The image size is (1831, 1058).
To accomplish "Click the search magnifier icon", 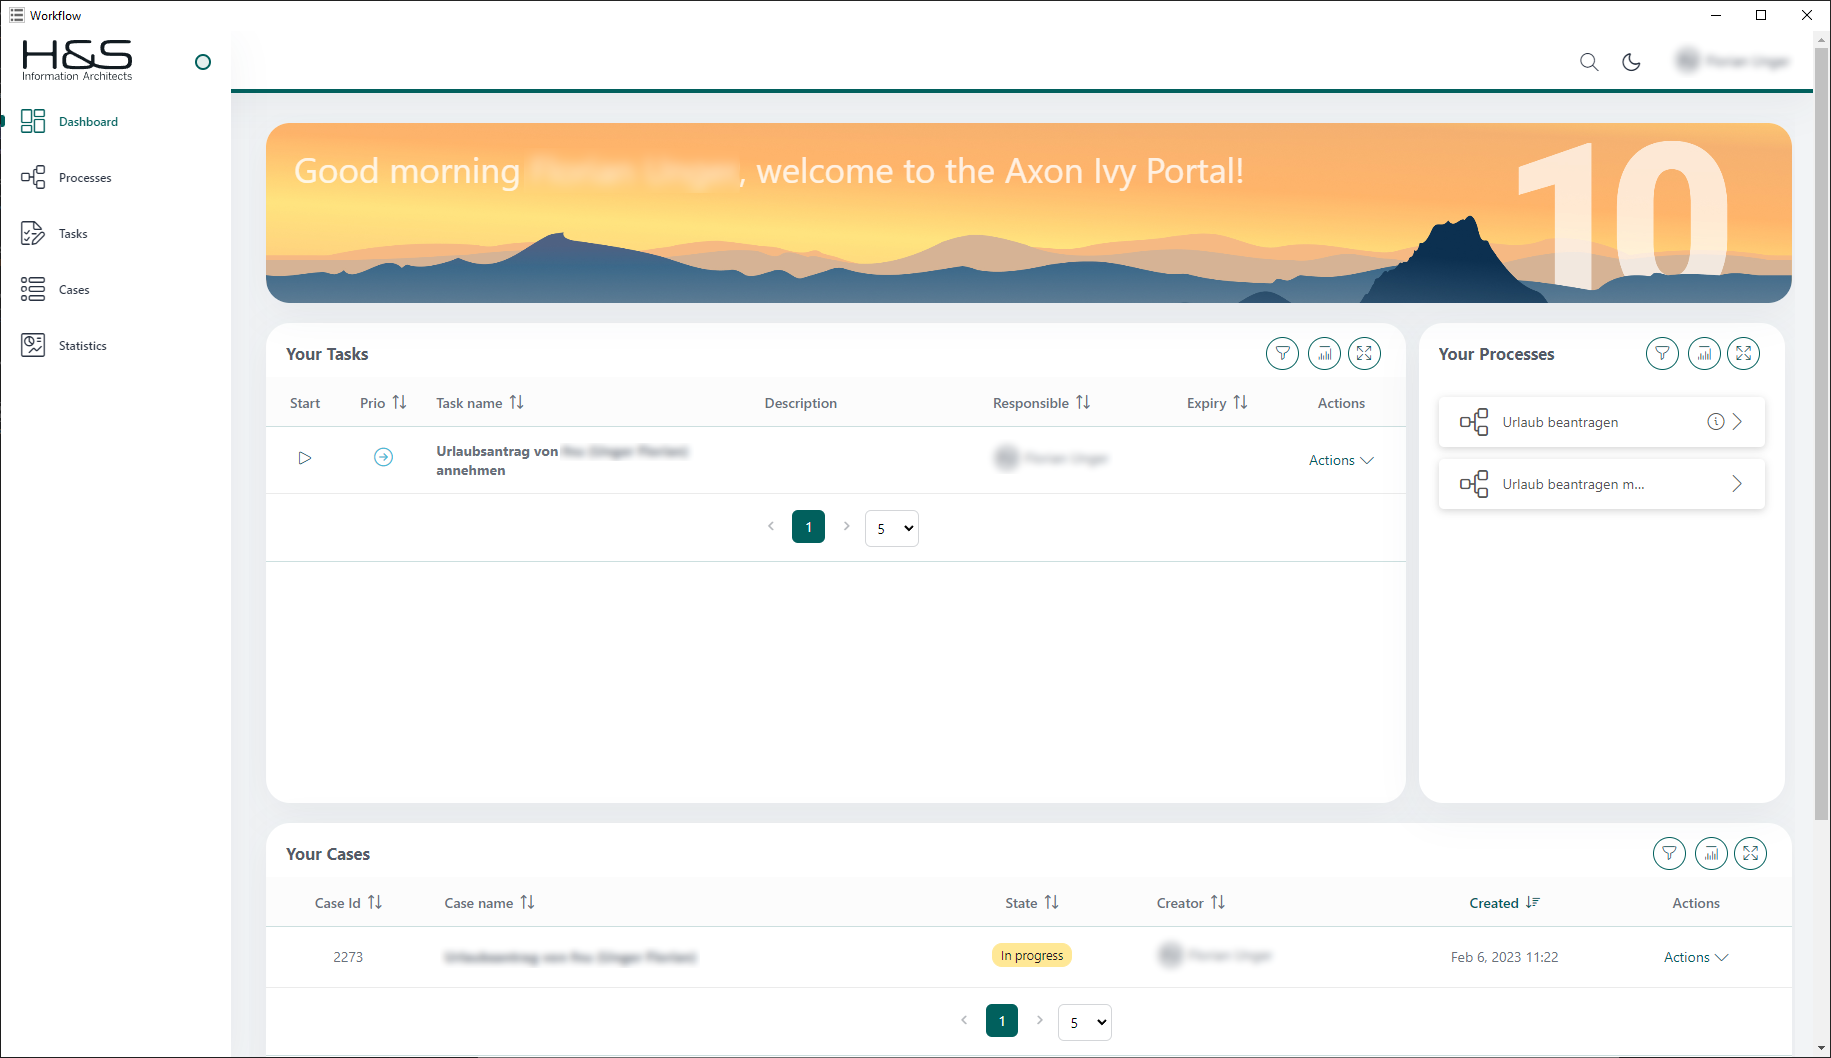I will coord(1588,62).
